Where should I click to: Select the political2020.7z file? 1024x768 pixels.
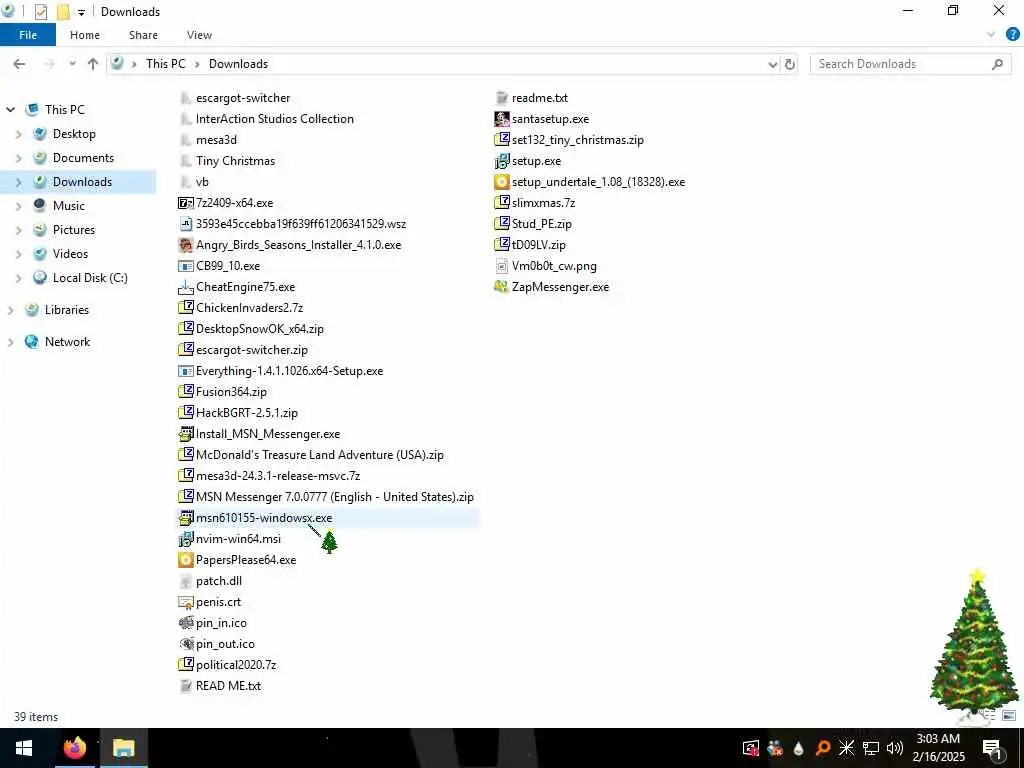pos(228,664)
